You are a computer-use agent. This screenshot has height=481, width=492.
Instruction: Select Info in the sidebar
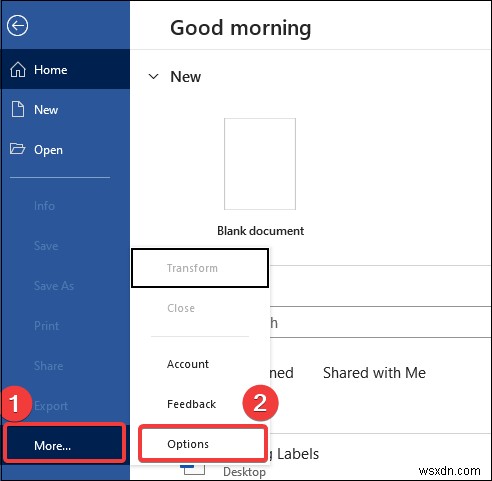pyautogui.click(x=65, y=206)
